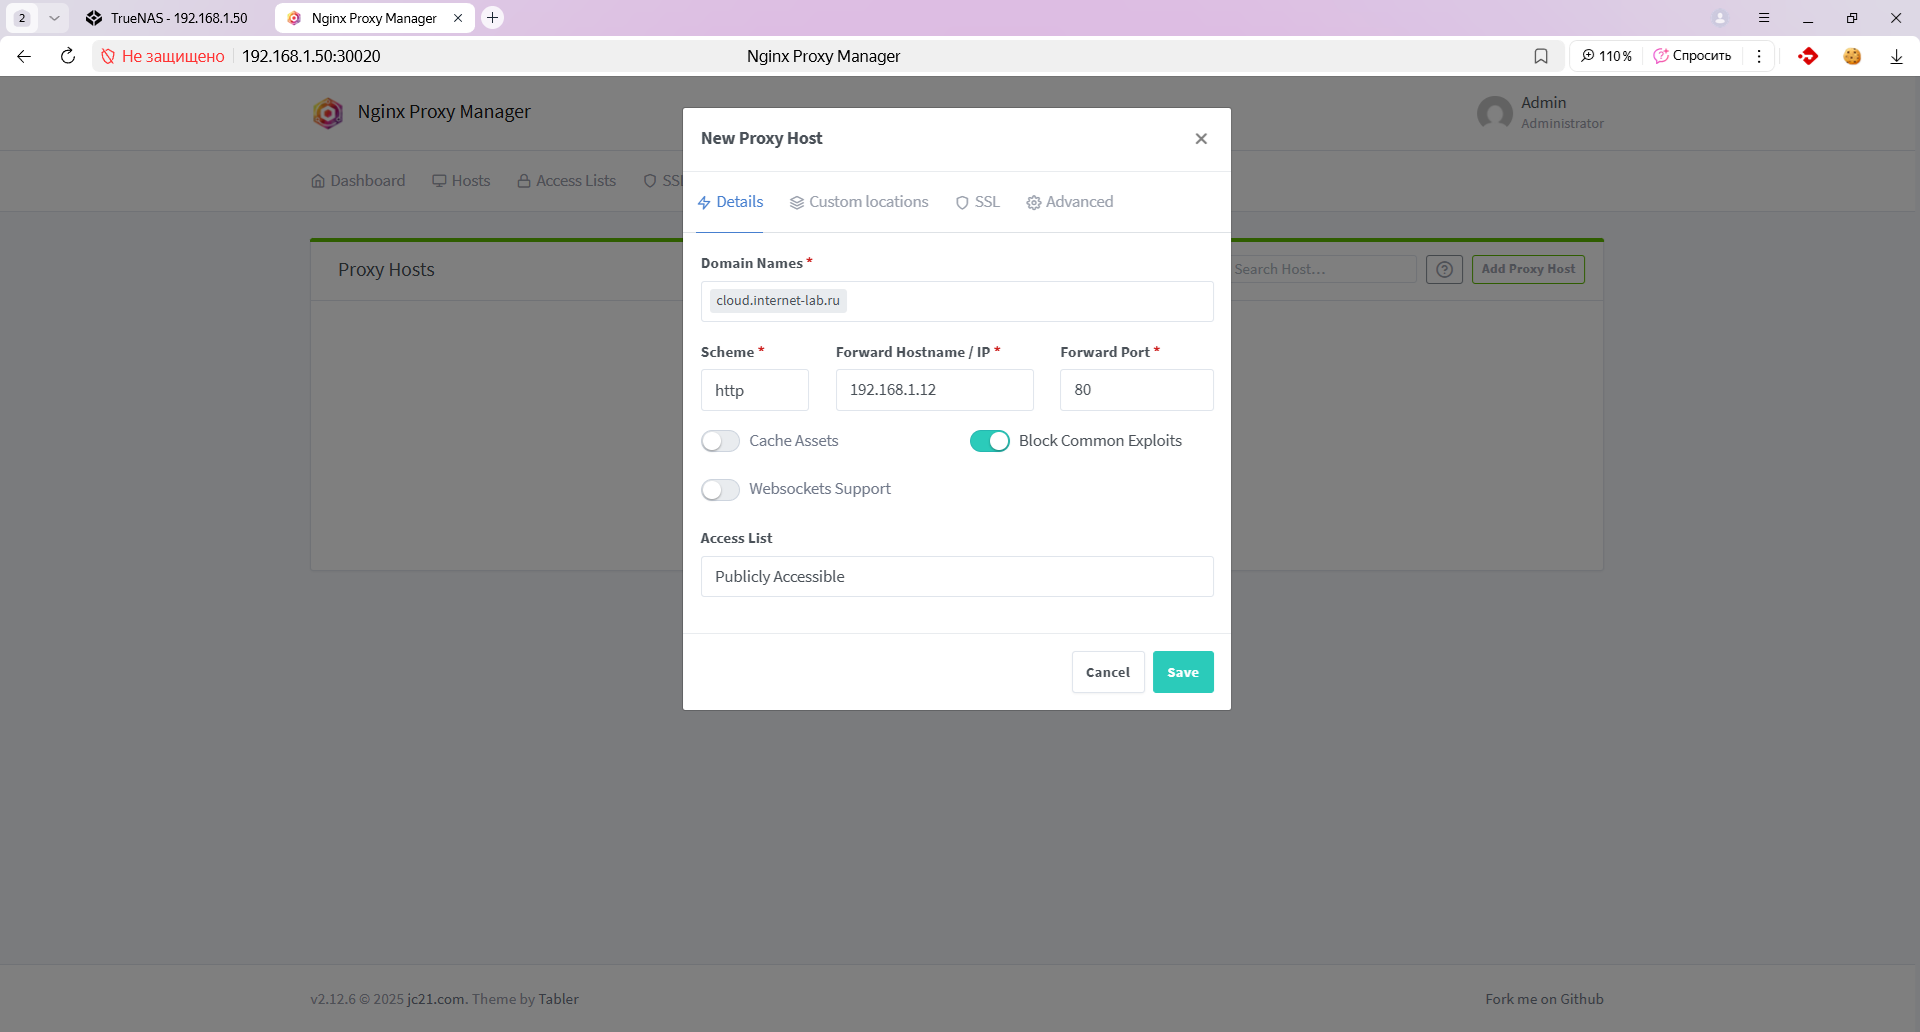Enable the Cache Assets toggle
Viewport: 1920px width, 1032px height.
[720, 441]
